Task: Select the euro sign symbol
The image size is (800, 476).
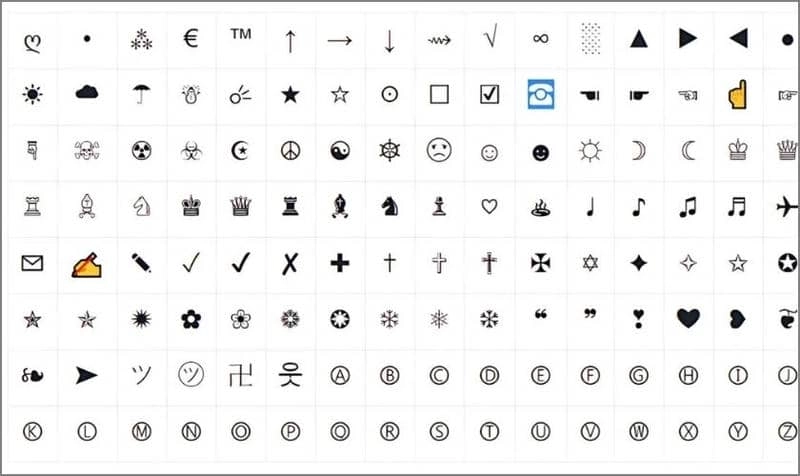Action: tap(191, 38)
